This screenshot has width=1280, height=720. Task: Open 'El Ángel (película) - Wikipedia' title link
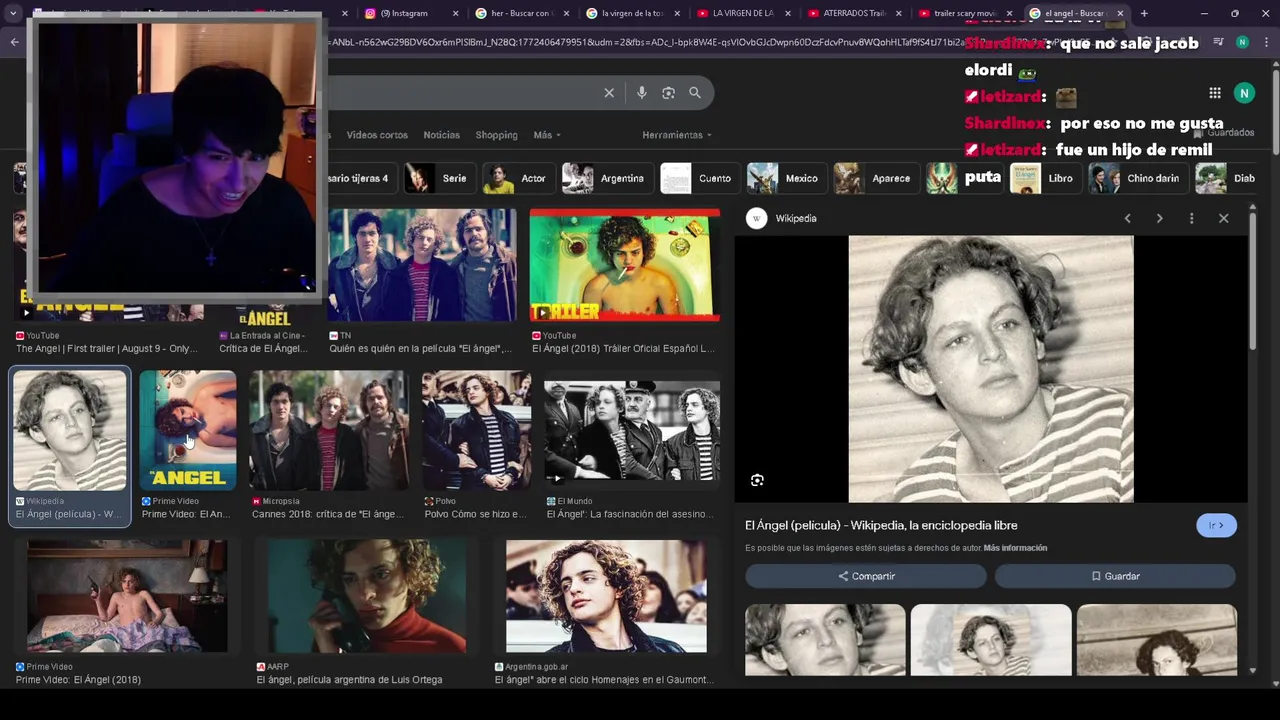[881, 525]
